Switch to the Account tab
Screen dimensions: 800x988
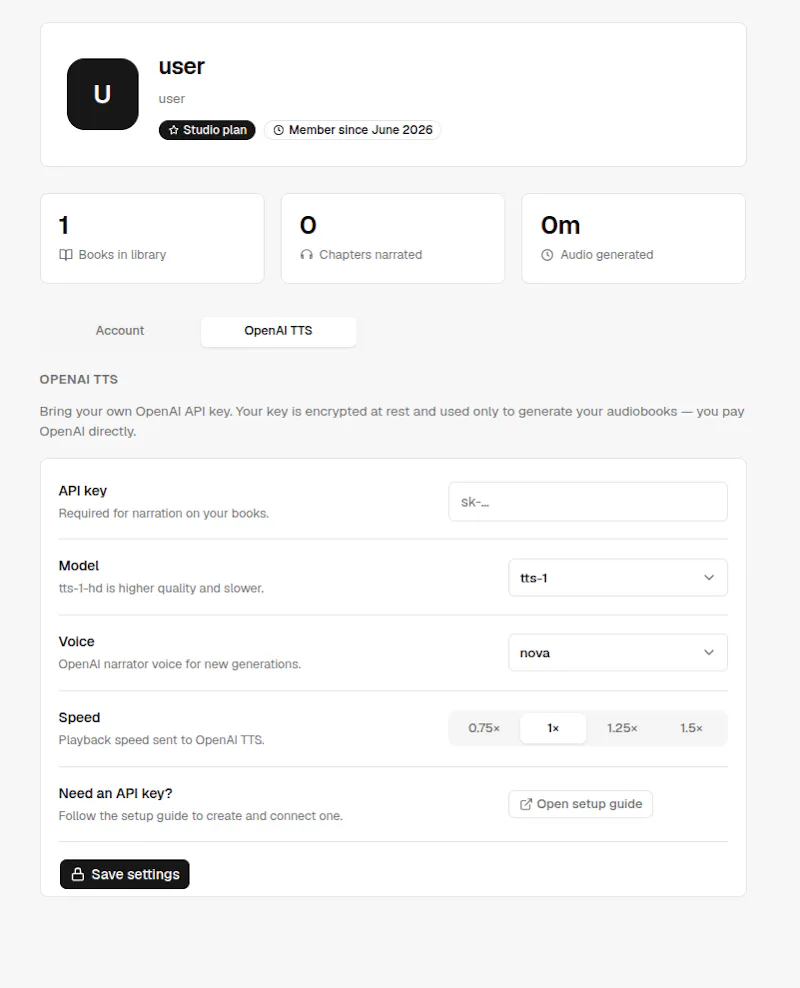pyautogui.click(x=120, y=331)
